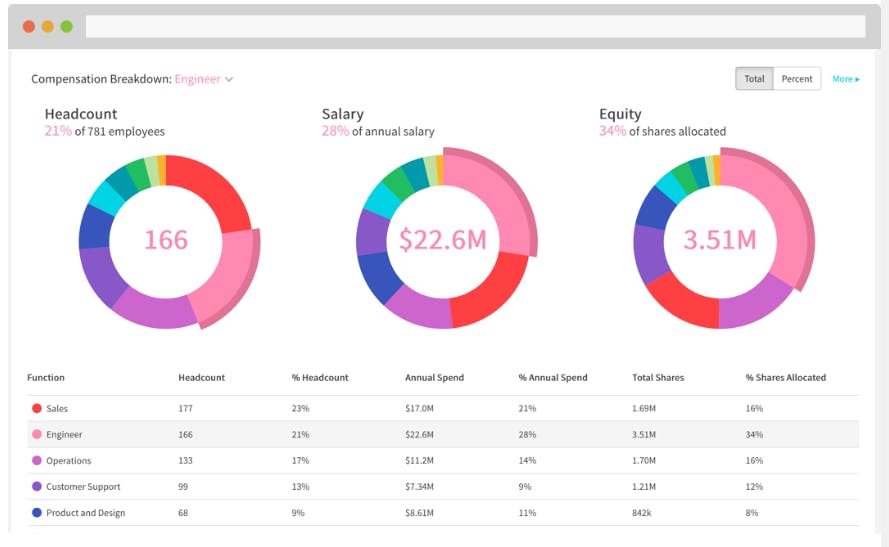889x547 pixels.
Task: Select the Customer Support row label
Action: pyautogui.click(x=83, y=486)
